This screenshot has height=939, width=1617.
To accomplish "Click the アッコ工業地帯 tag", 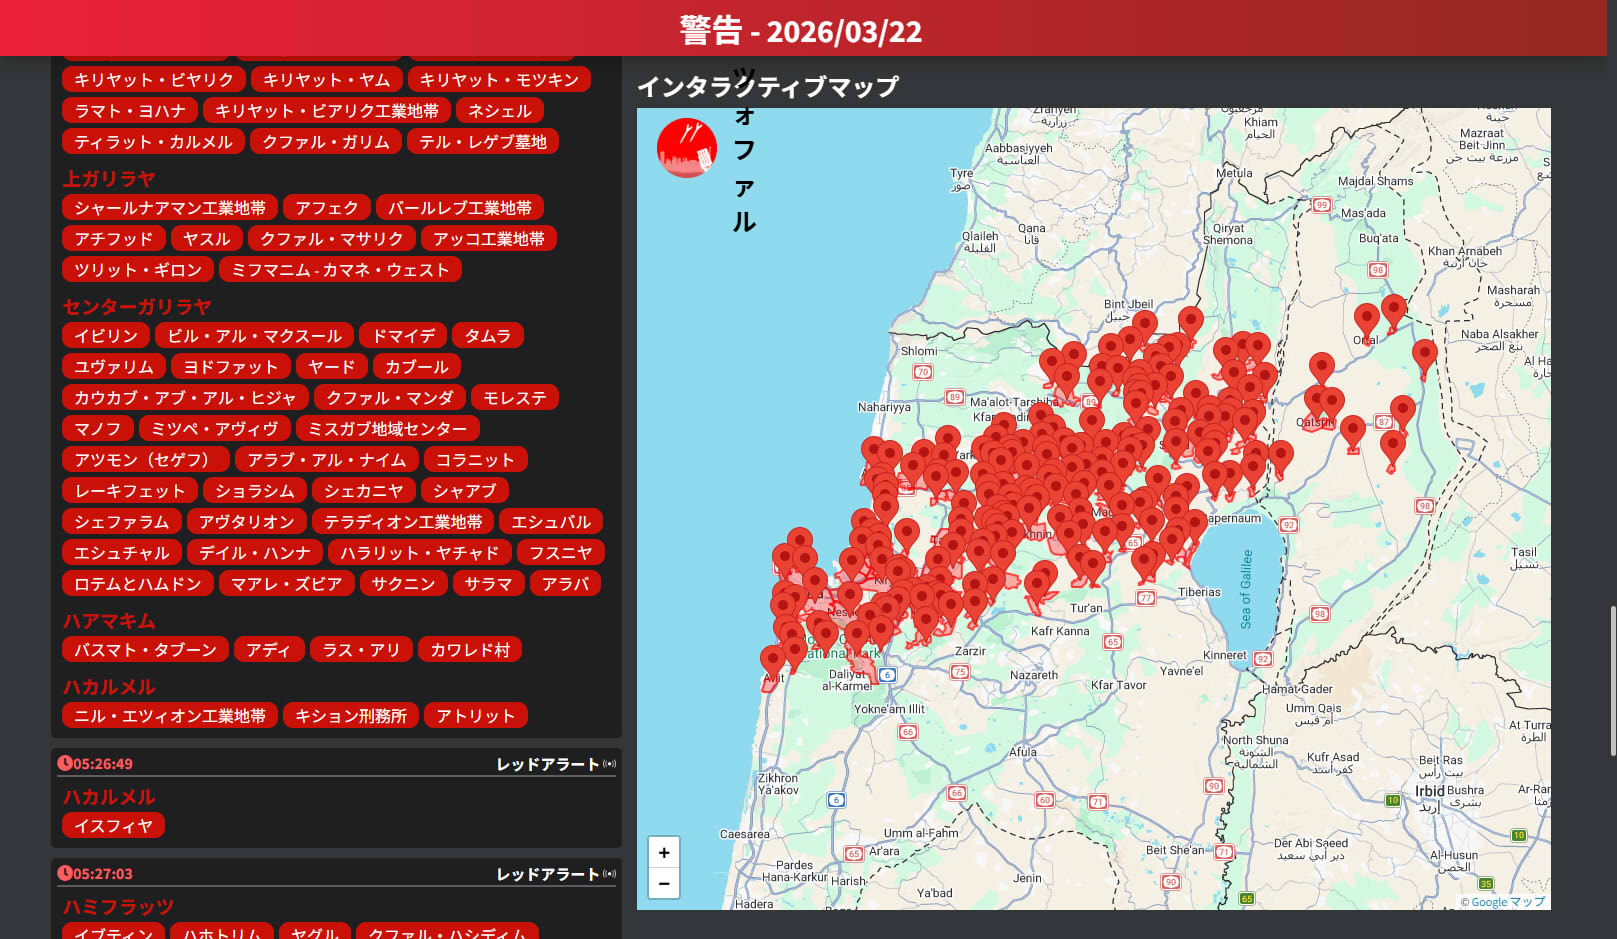I will (488, 239).
